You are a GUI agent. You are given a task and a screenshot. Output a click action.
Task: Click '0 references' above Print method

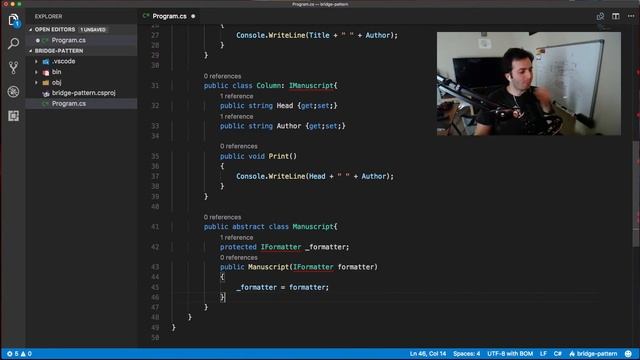(x=239, y=146)
